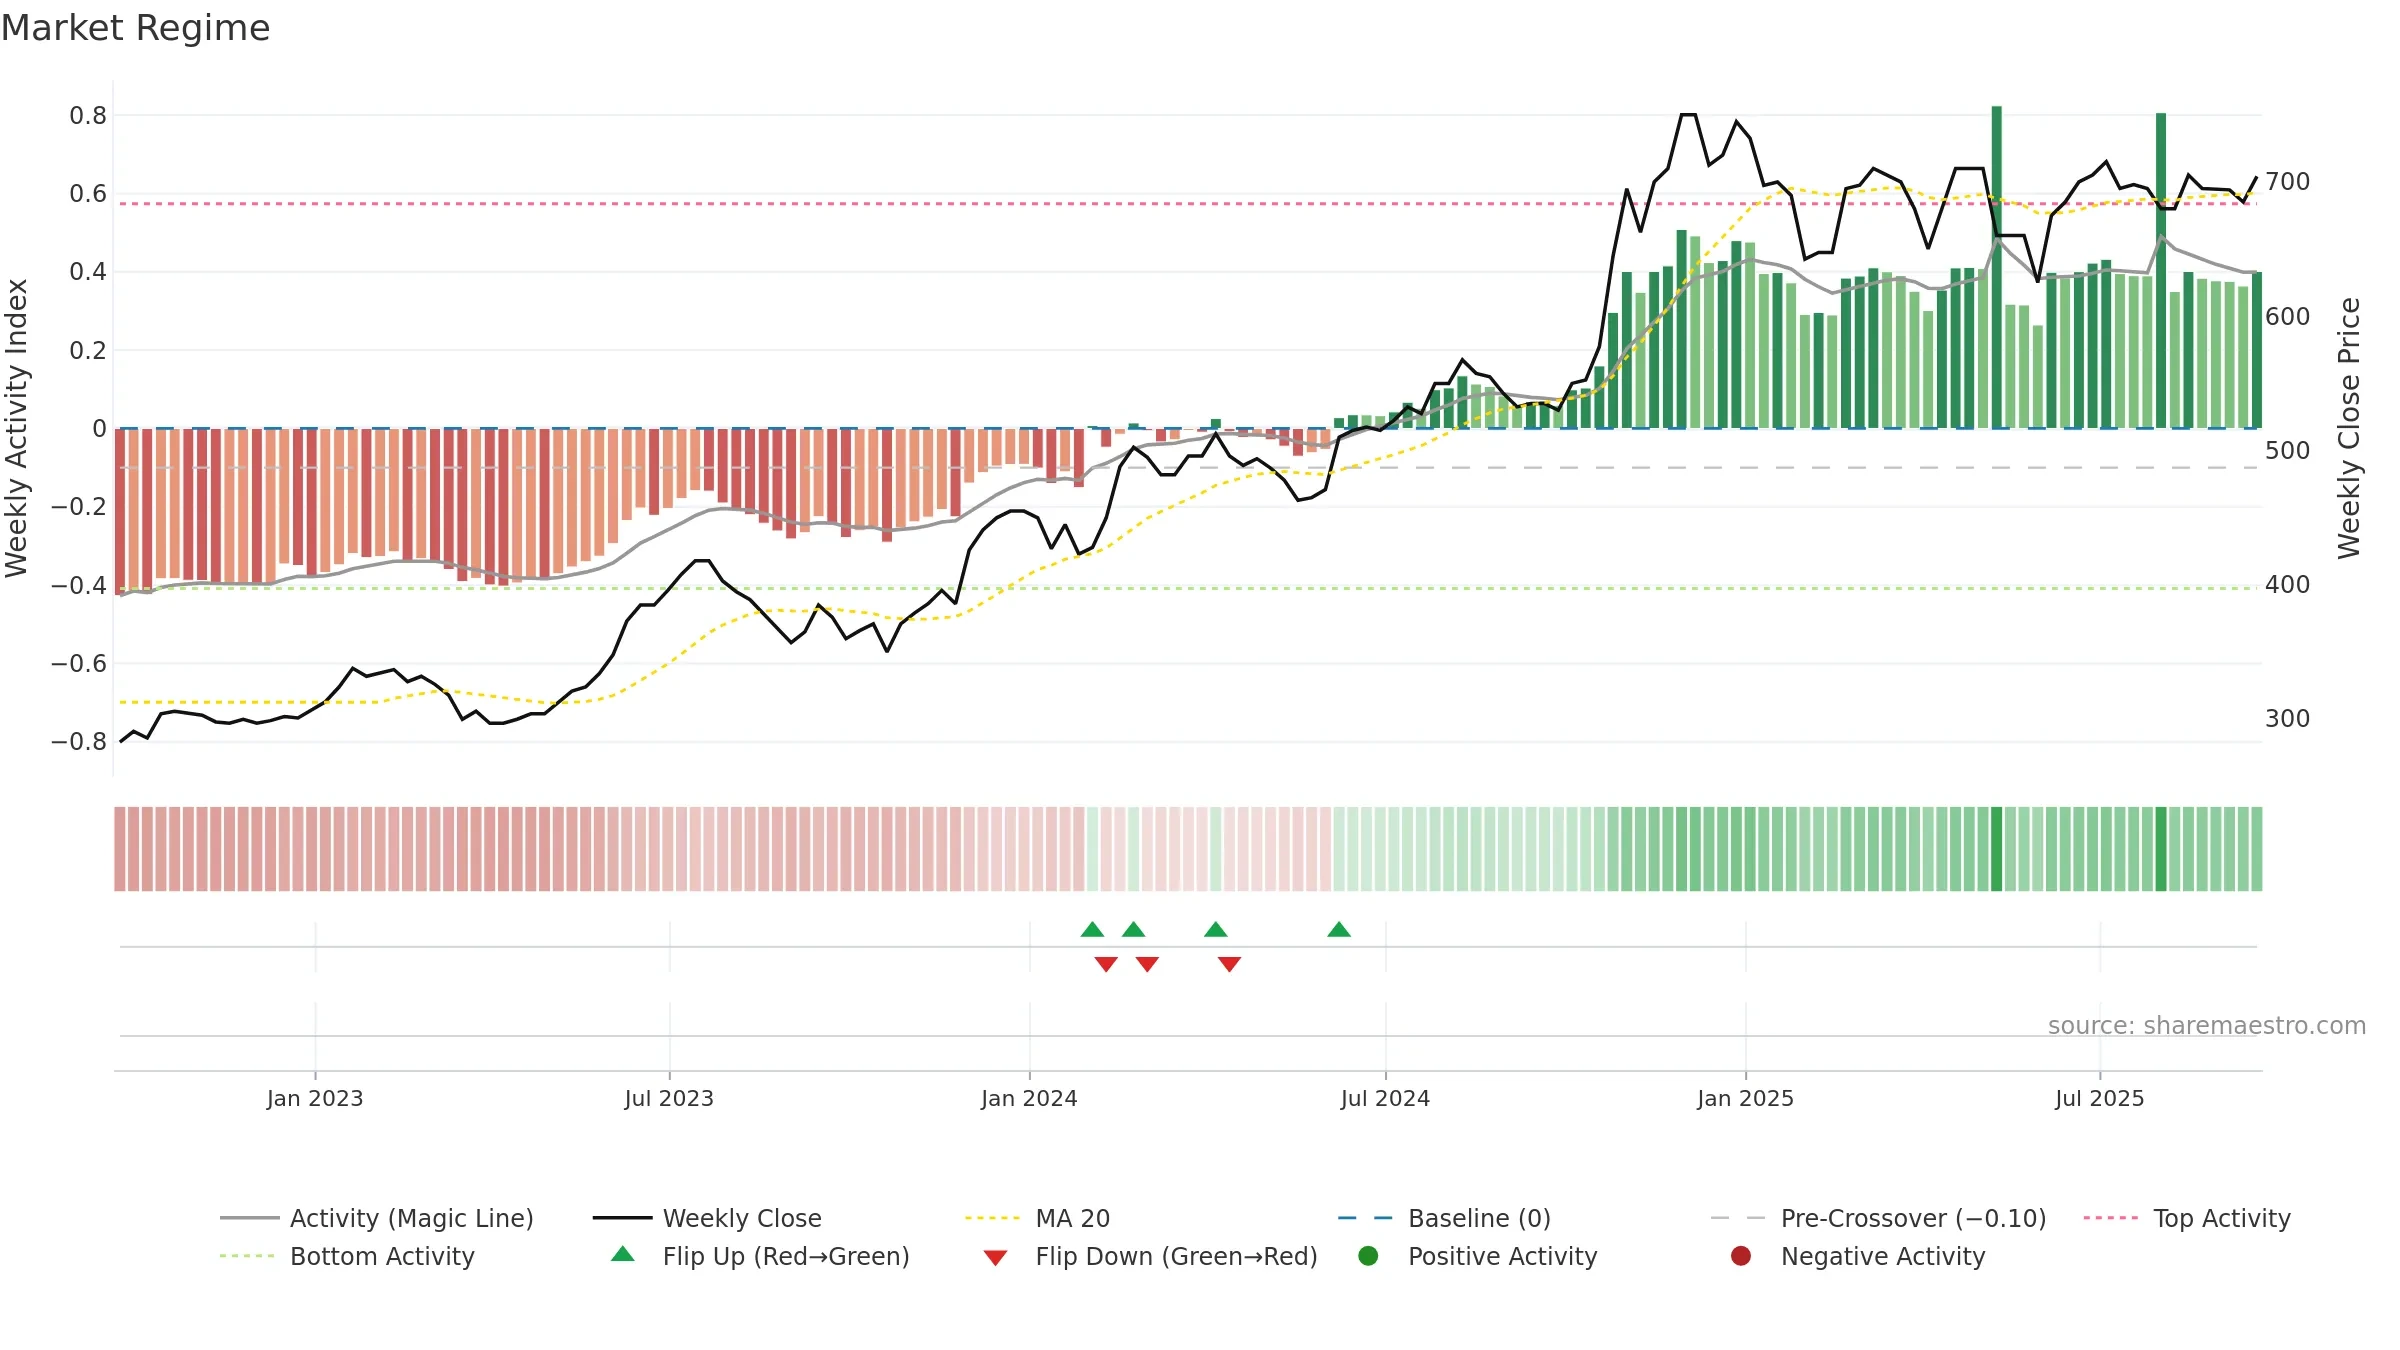This screenshot has width=2400, height=1350.
Task: Select the third green flip-up triangle marker
Action: pyautogui.click(x=1216, y=929)
